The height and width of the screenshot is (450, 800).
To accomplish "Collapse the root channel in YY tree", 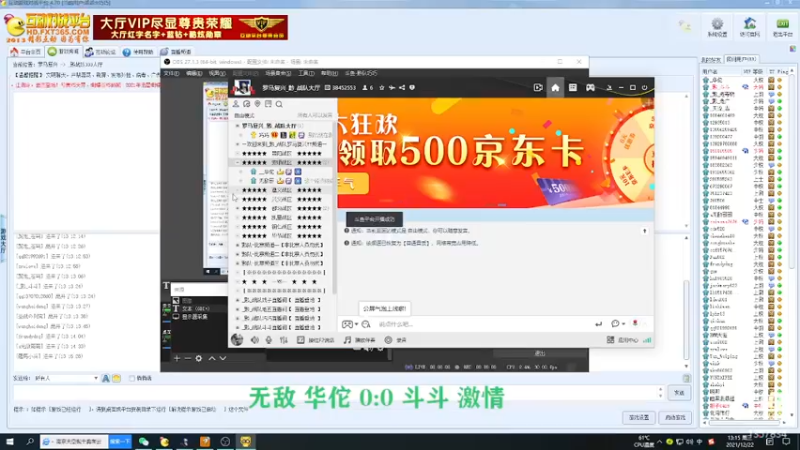I will [237, 126].
